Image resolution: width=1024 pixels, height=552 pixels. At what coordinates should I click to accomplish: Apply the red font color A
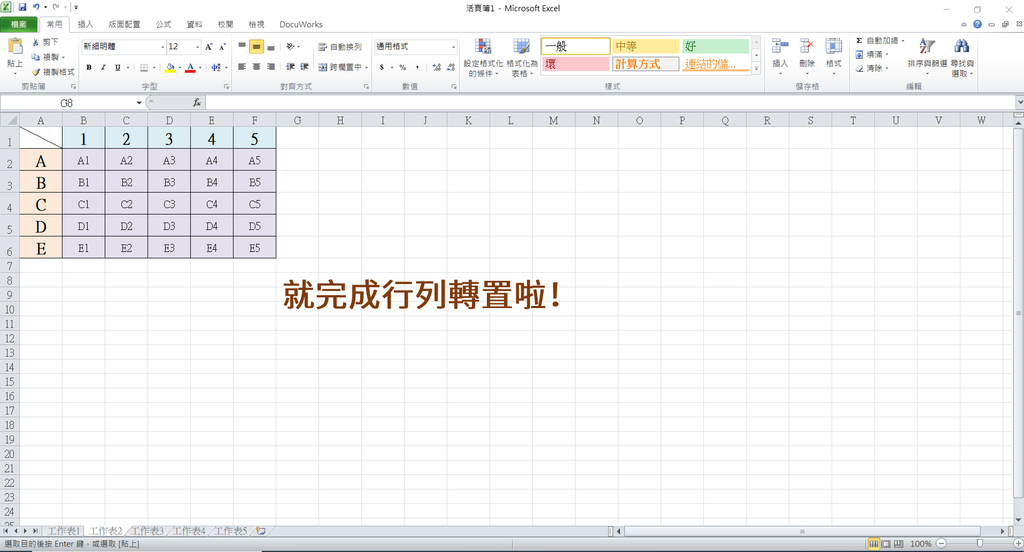(x=190, y=67)
